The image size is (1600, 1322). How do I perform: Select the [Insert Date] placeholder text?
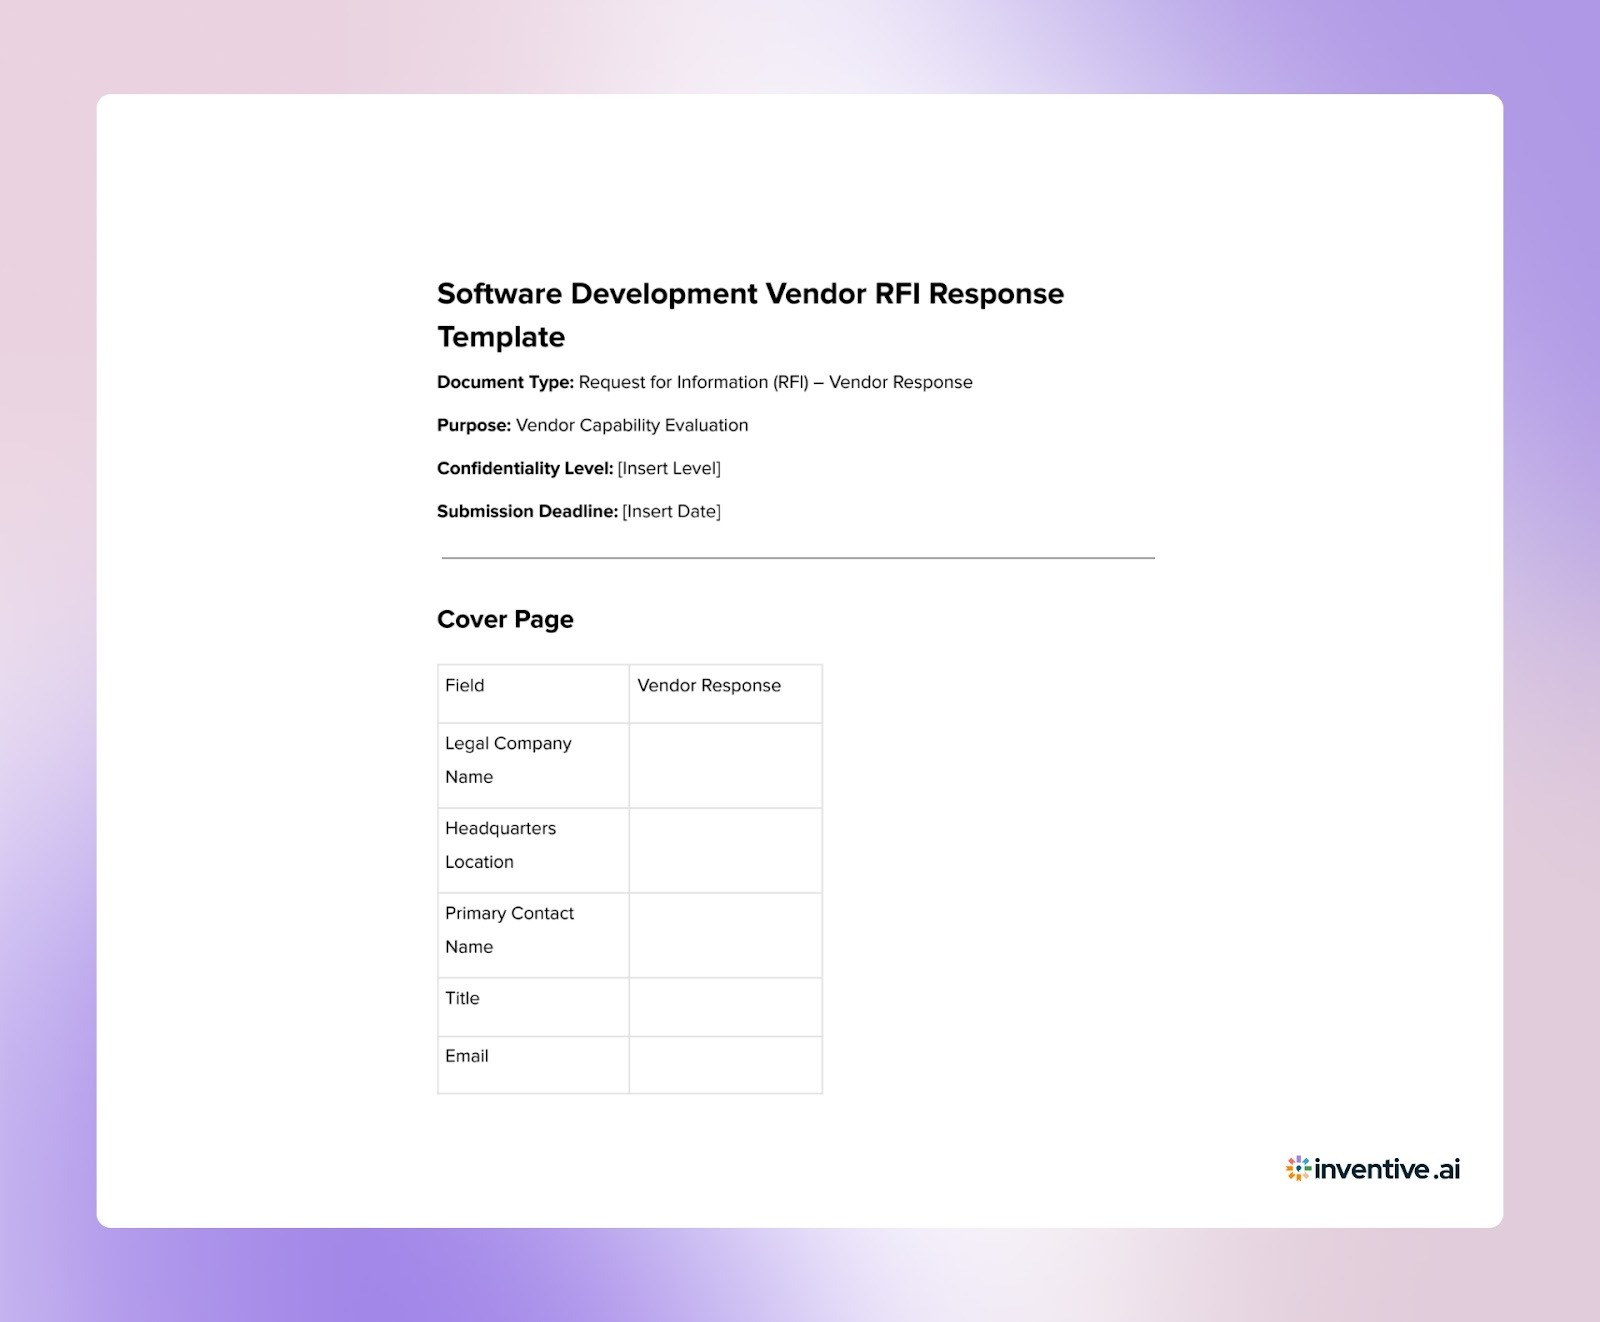point(672,511)
